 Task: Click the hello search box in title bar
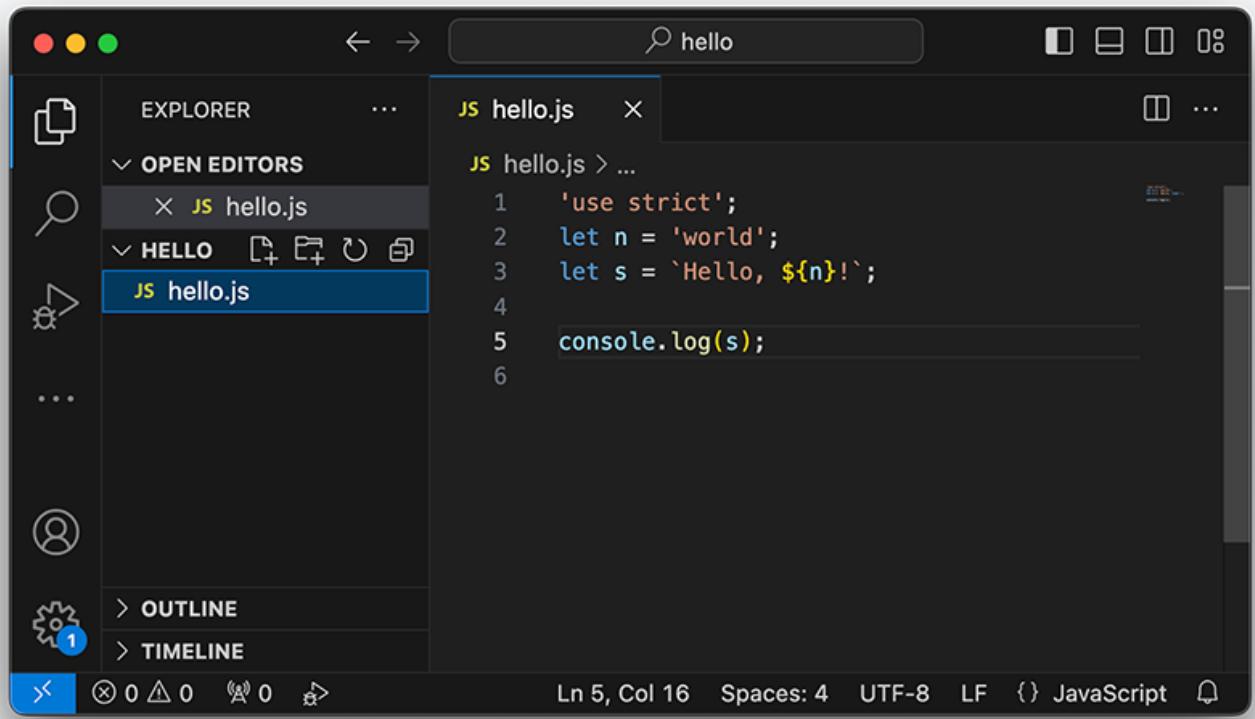[686, 41]
